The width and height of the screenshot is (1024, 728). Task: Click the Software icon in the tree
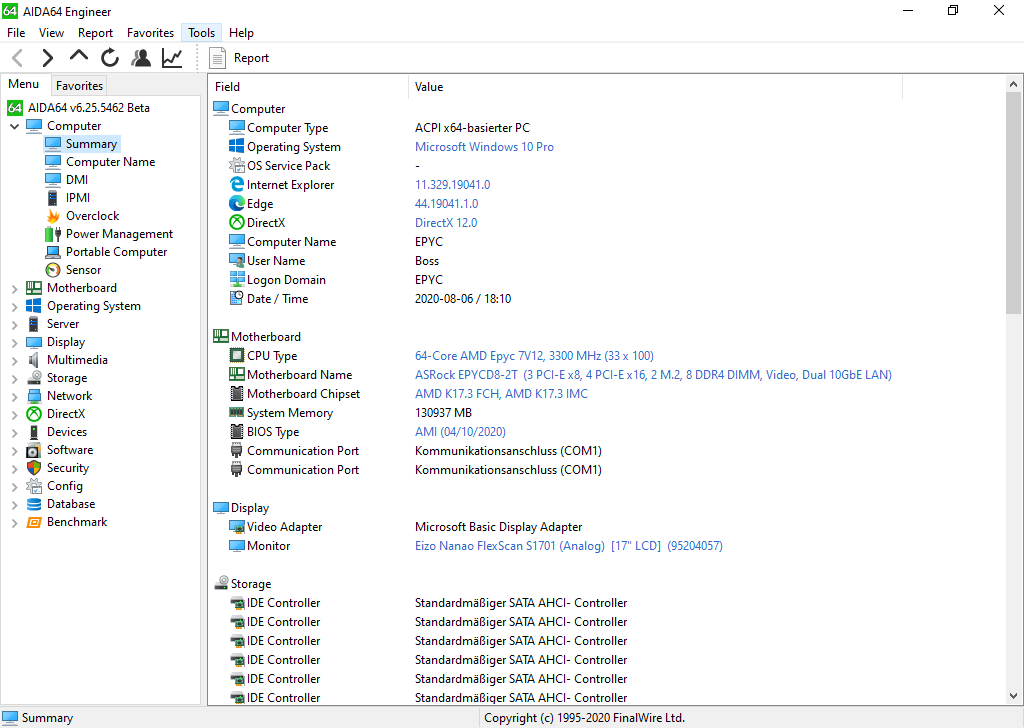coord(34,451)
